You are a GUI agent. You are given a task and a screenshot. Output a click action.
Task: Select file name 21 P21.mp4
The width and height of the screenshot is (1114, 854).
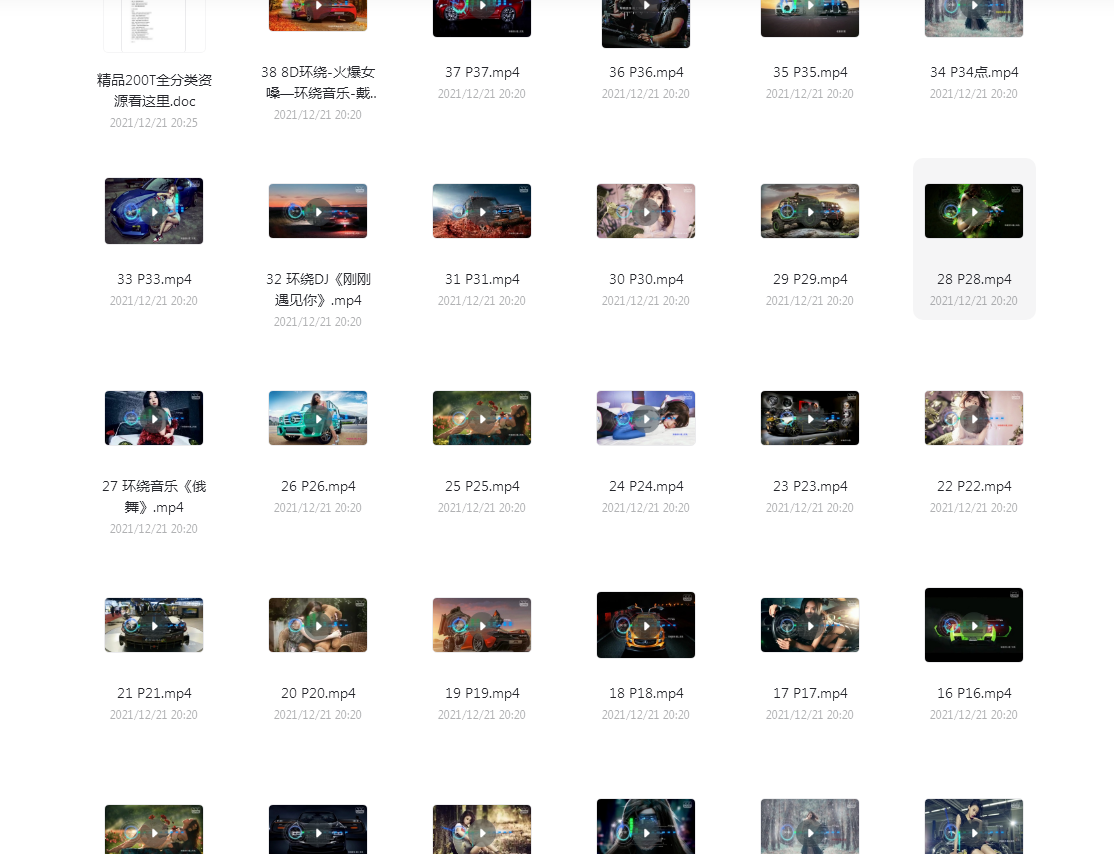[x=154, y=693]
